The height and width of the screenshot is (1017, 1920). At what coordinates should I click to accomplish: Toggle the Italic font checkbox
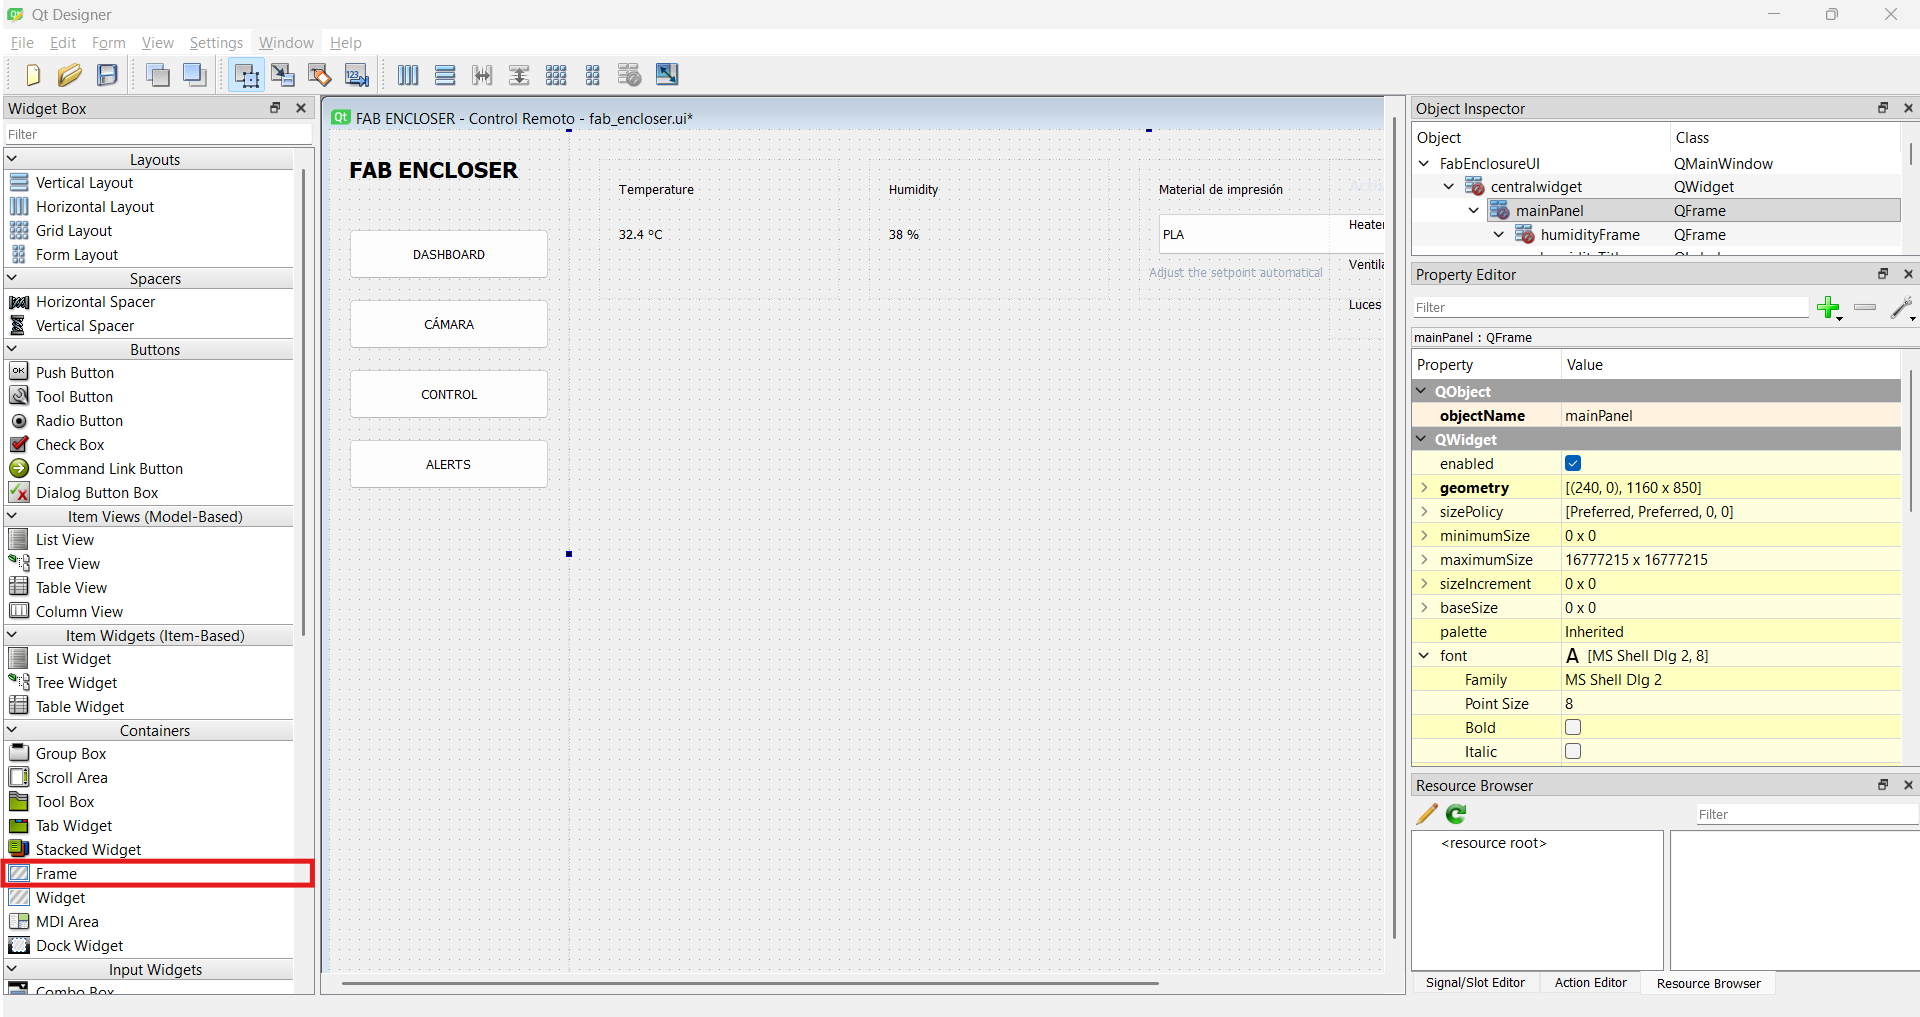tap(1573, 751)
